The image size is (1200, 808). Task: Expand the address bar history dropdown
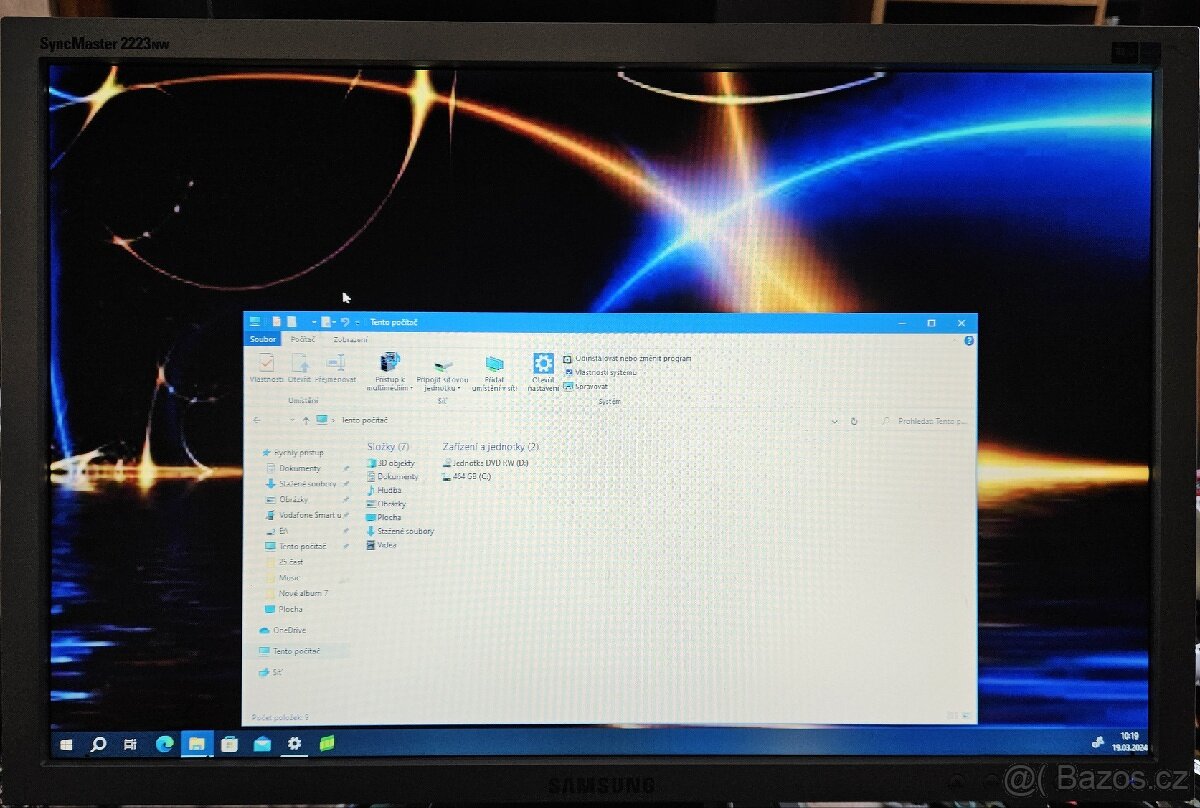835,421
